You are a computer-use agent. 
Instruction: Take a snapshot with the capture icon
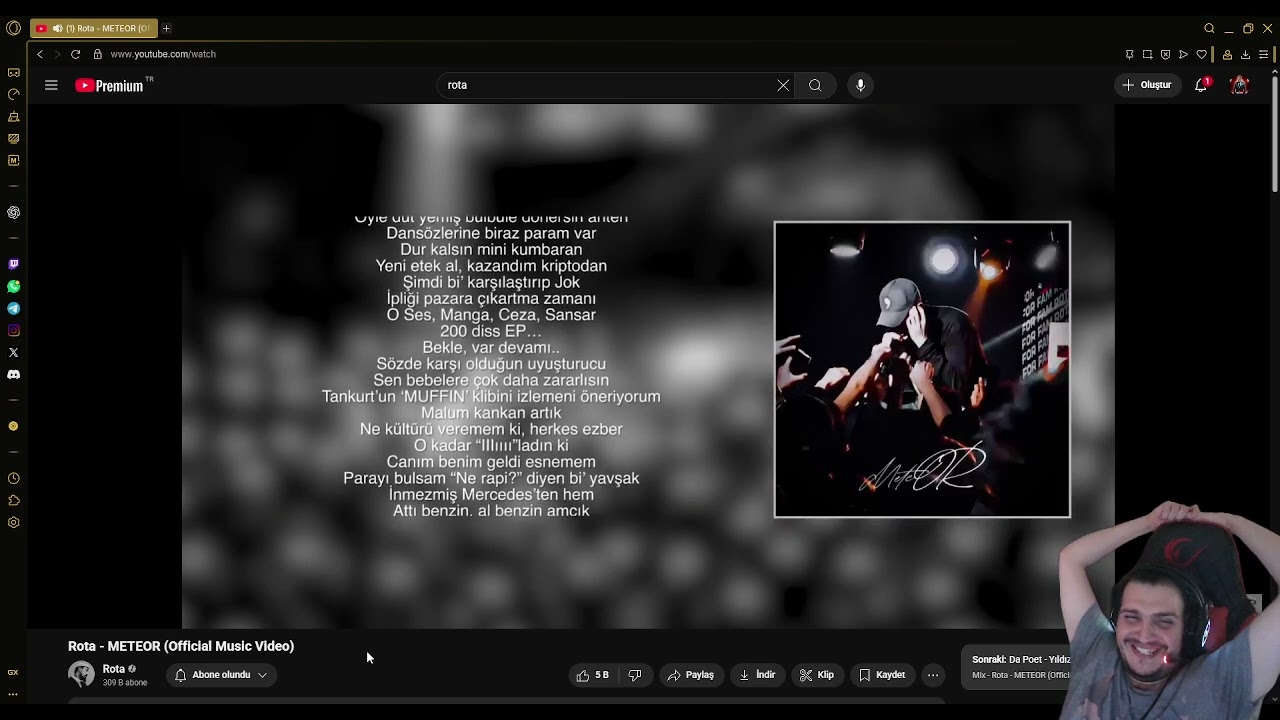tap(1147, 54)
